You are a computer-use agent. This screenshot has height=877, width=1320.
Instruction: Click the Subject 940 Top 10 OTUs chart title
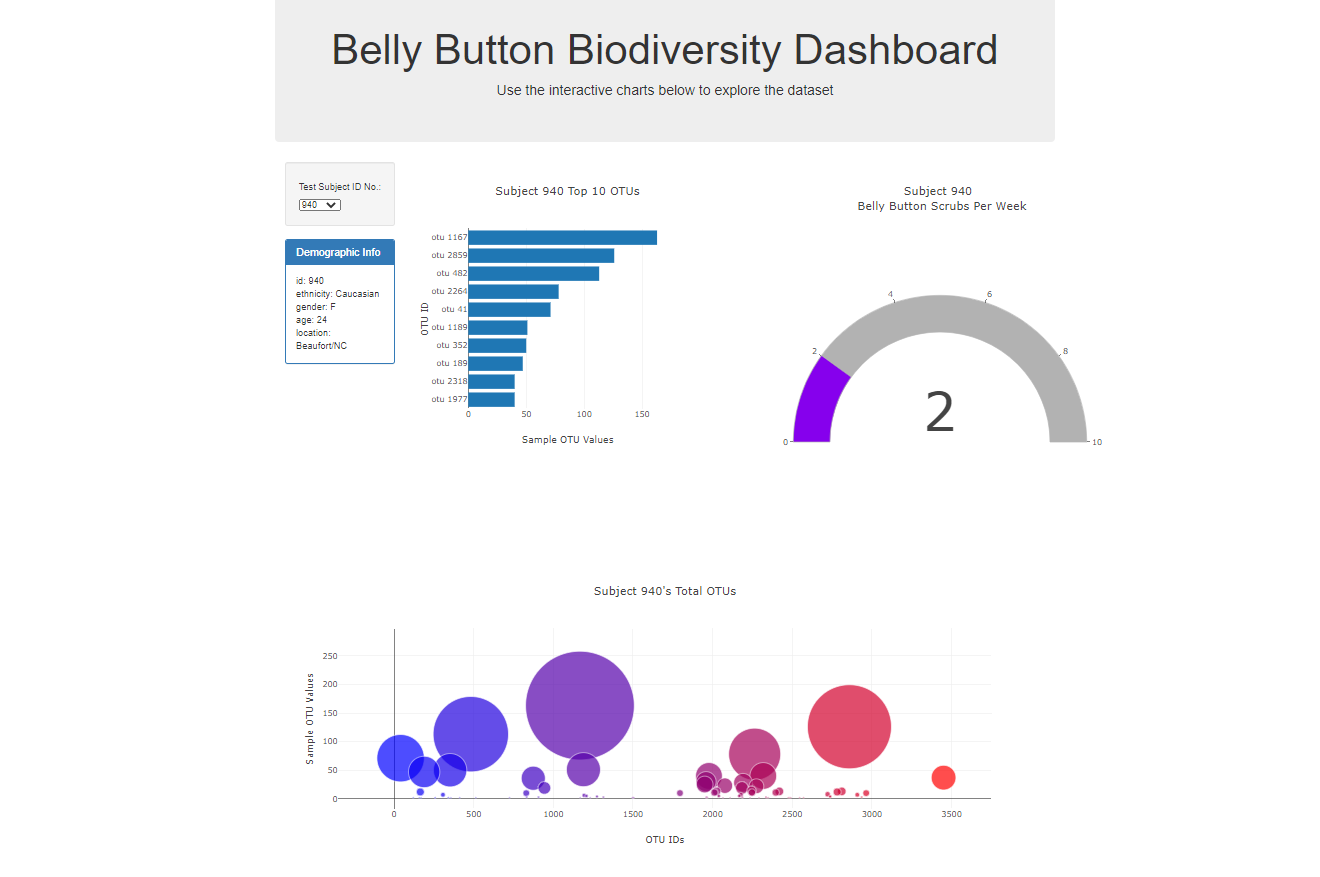[567, 190]
